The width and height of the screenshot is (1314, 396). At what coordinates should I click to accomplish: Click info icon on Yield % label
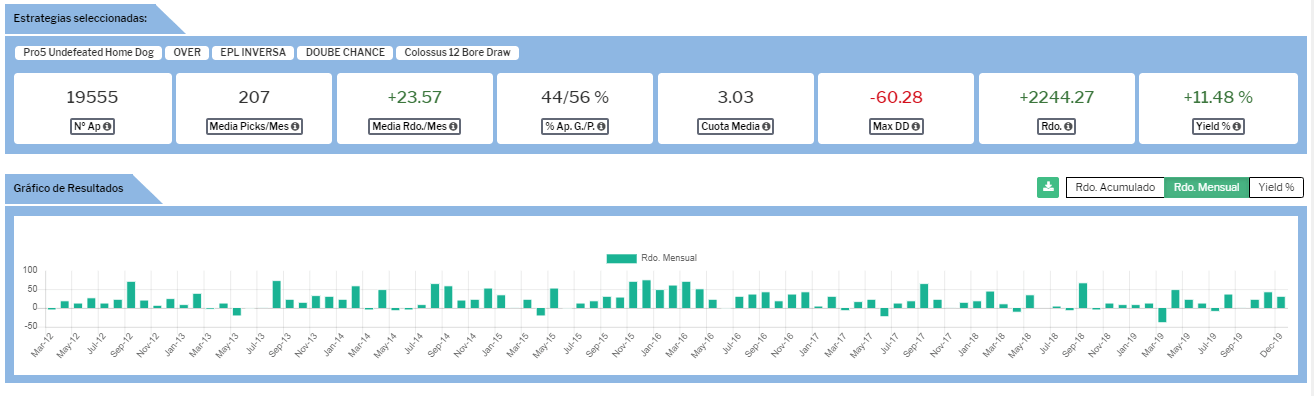tap(1238, 127)
